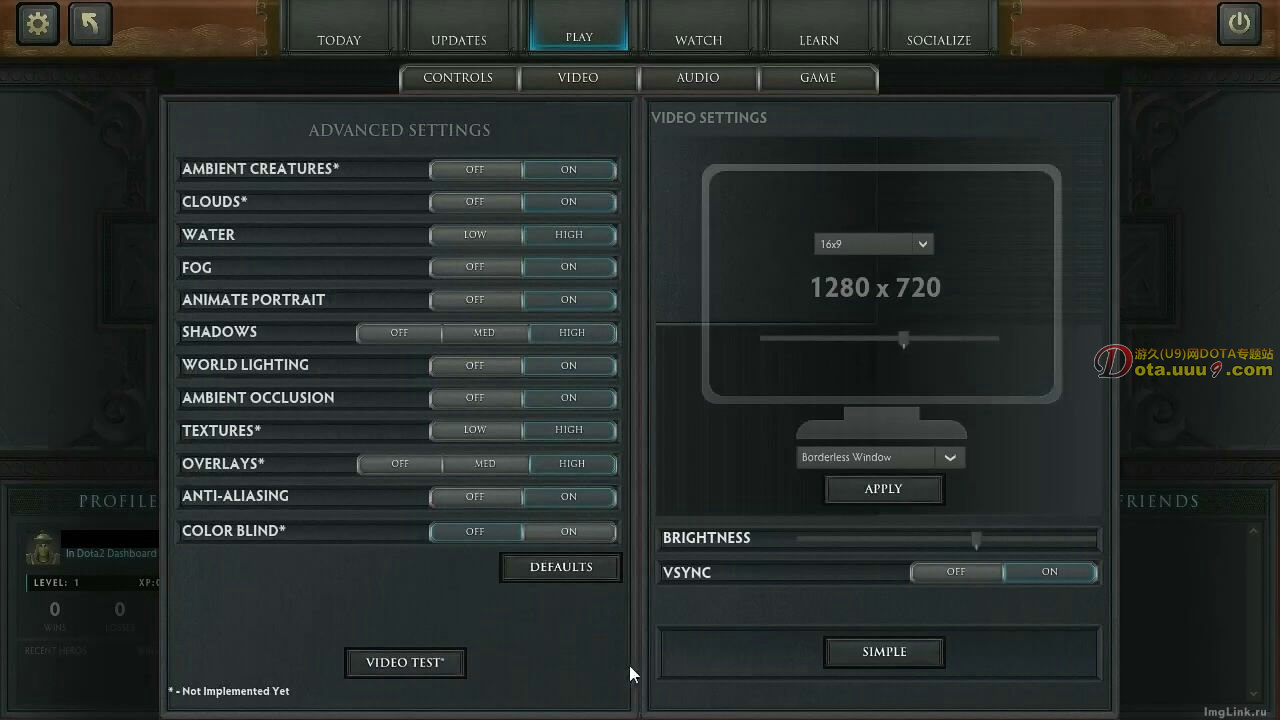This screenshot has width=1280, height=720.
Task: Enable Anti-Aliasing
Action: point(569,497)
